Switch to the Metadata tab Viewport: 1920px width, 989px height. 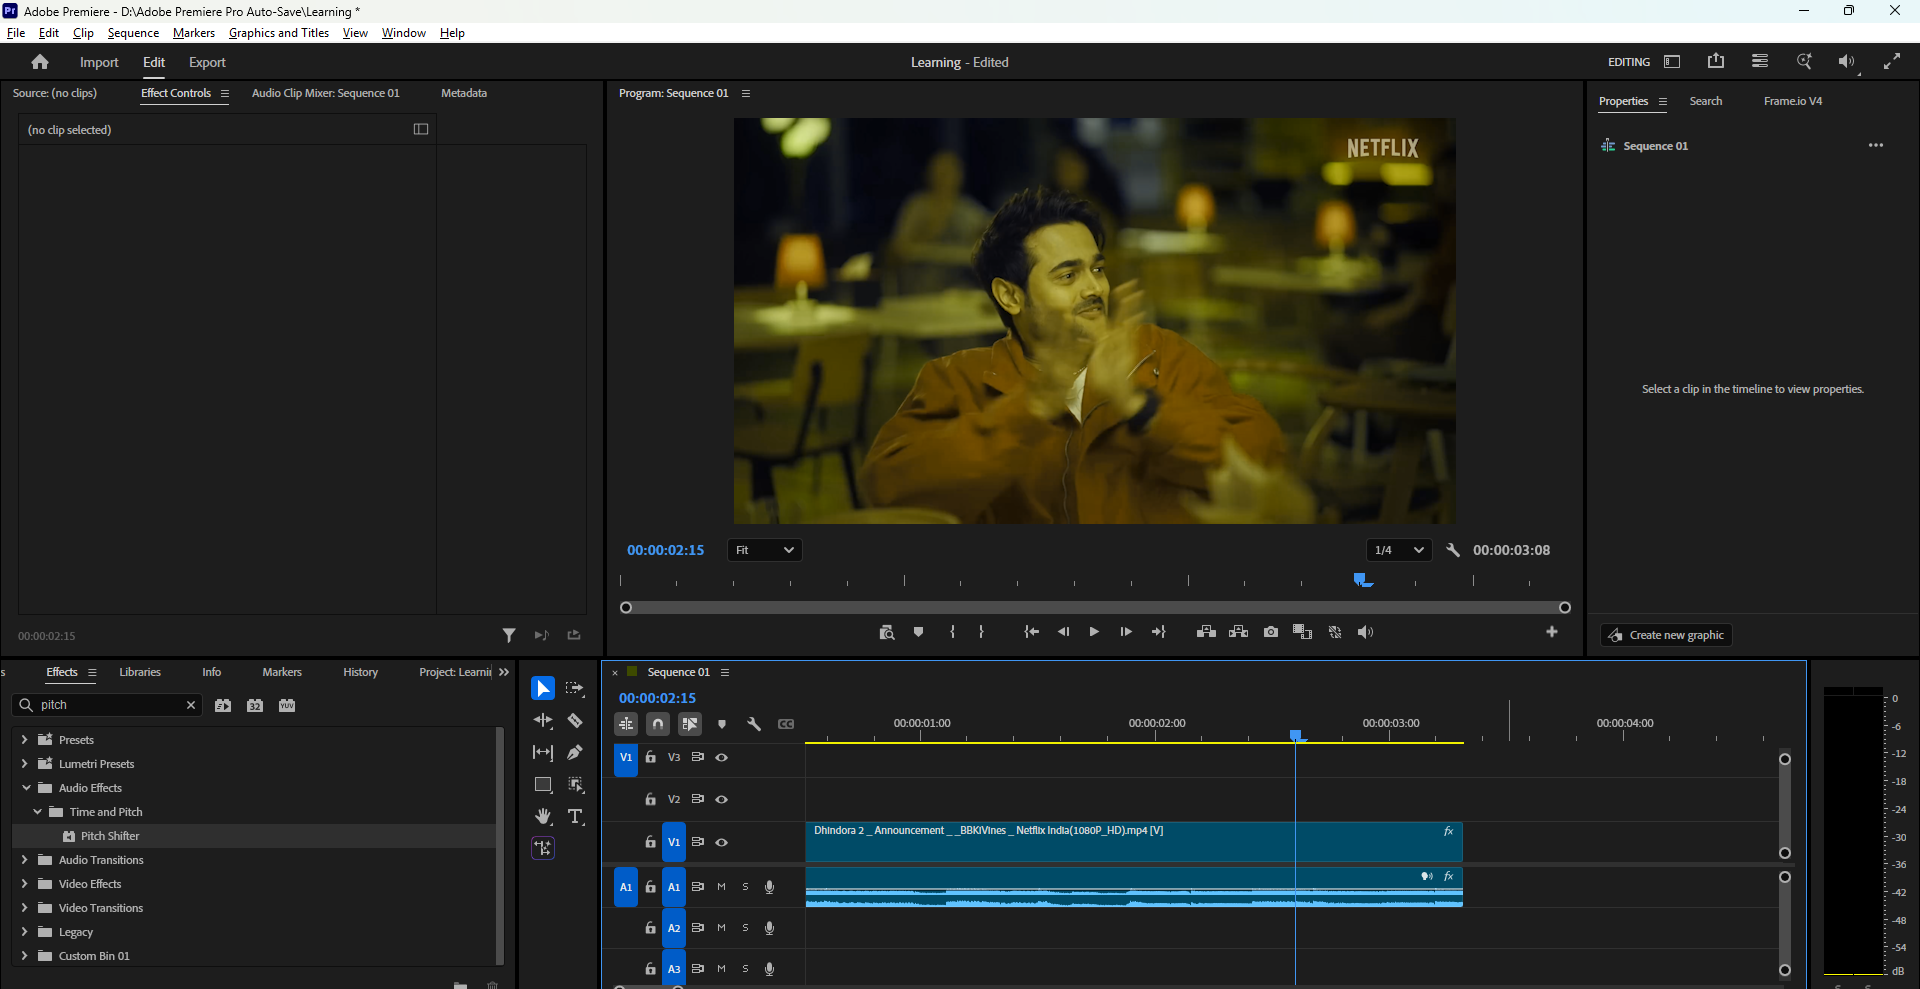[464, 93]
